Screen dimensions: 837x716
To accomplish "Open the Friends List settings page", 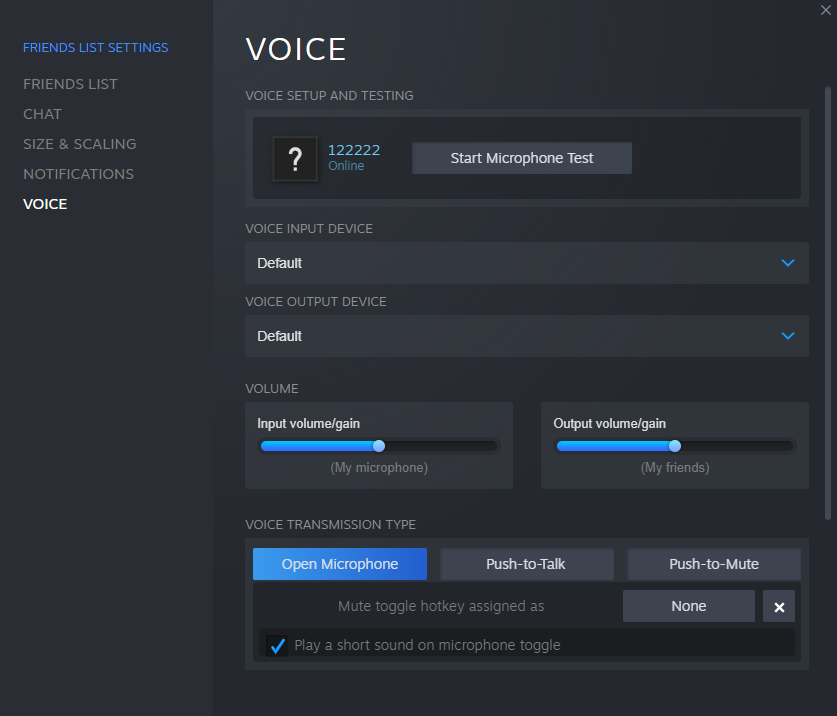I will [70, 84].
